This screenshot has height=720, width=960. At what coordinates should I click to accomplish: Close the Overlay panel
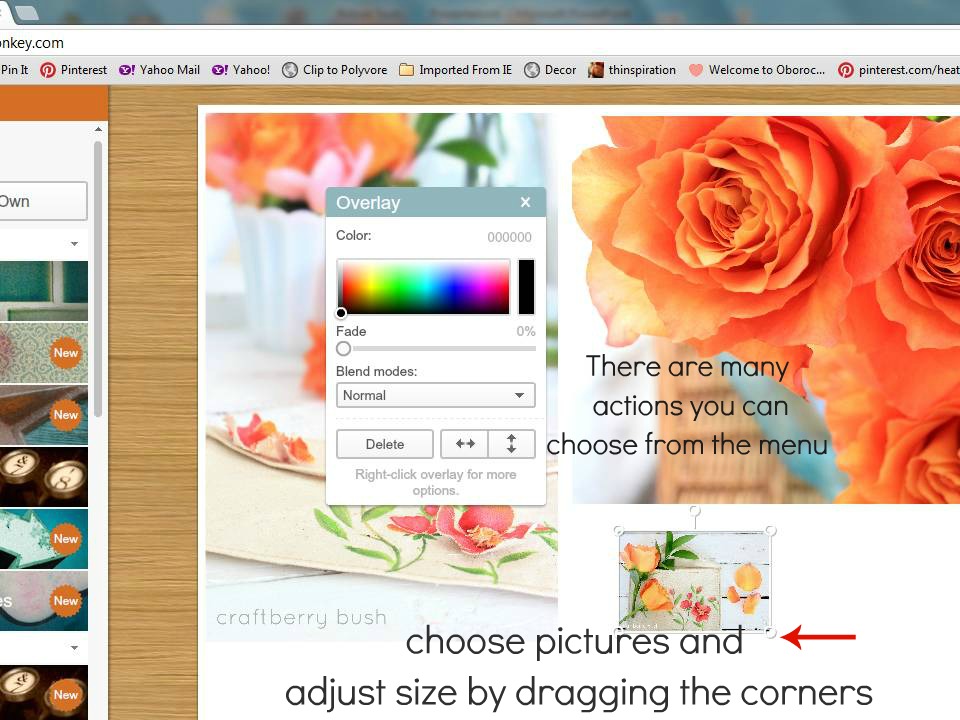click(x=525, y=202)
